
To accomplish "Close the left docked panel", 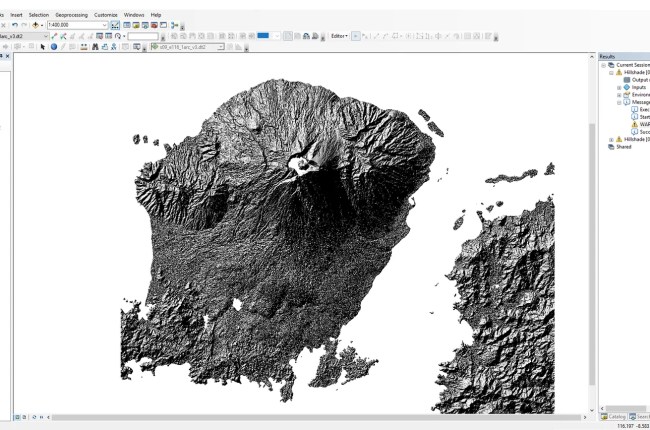I will (x=8, y=56).
